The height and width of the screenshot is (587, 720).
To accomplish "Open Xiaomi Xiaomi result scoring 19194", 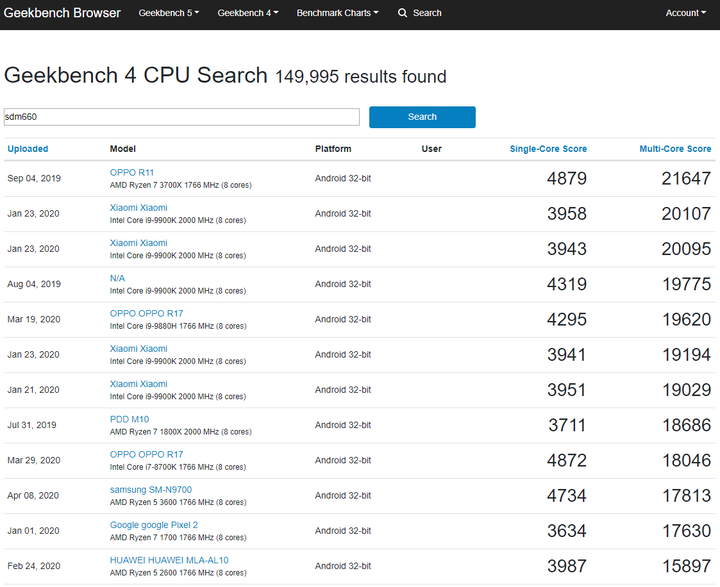I will [139, 349].
